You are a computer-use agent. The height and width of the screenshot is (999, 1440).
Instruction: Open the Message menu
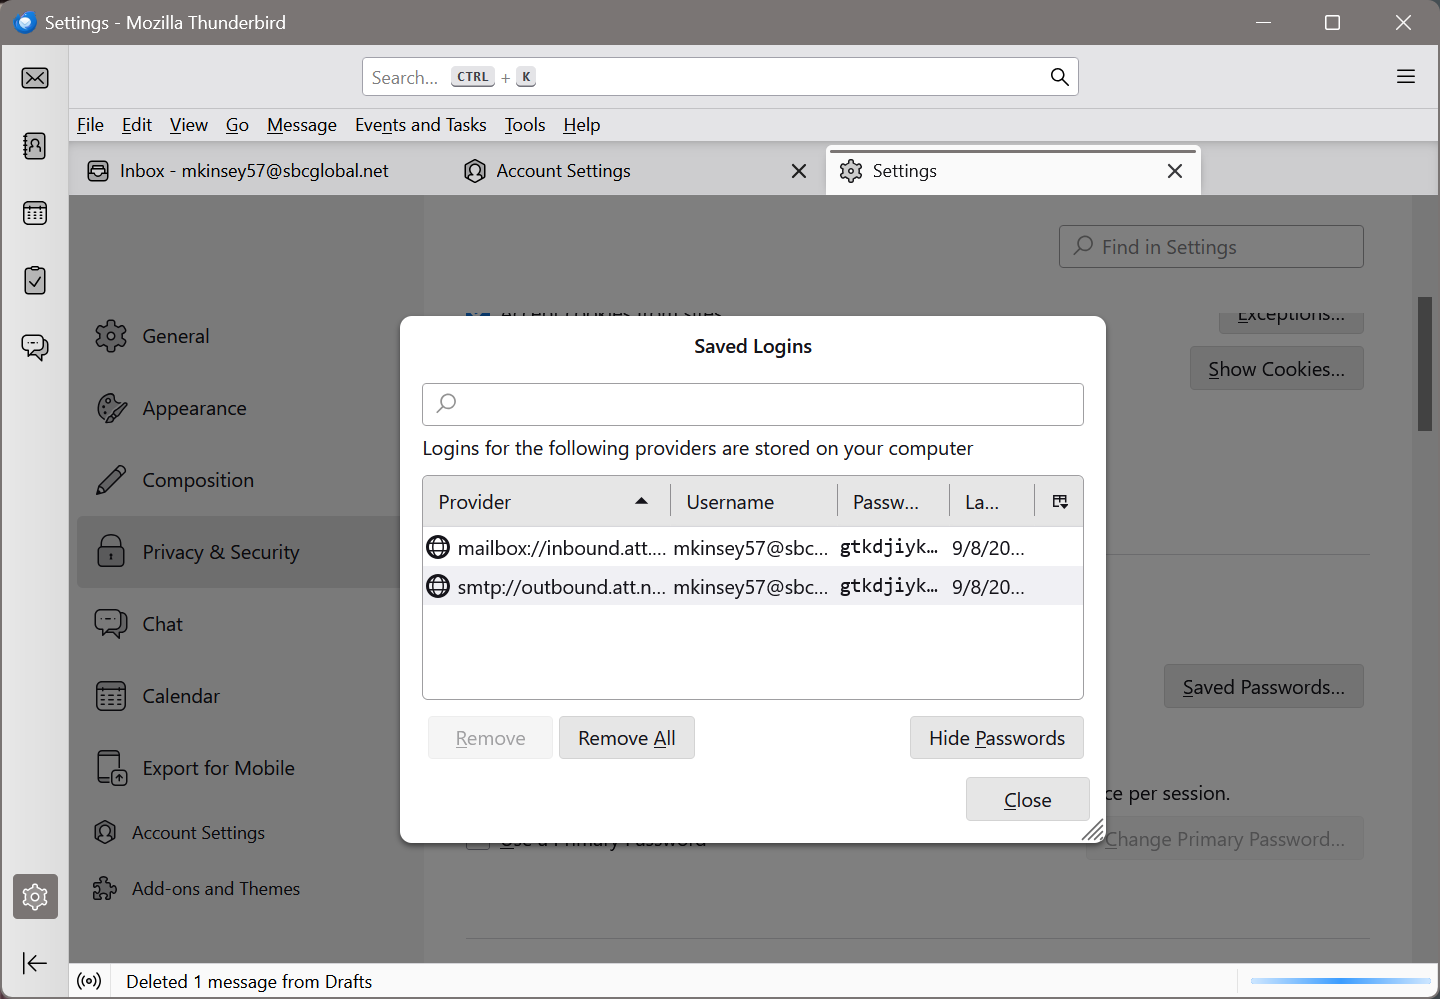(302, 125)
